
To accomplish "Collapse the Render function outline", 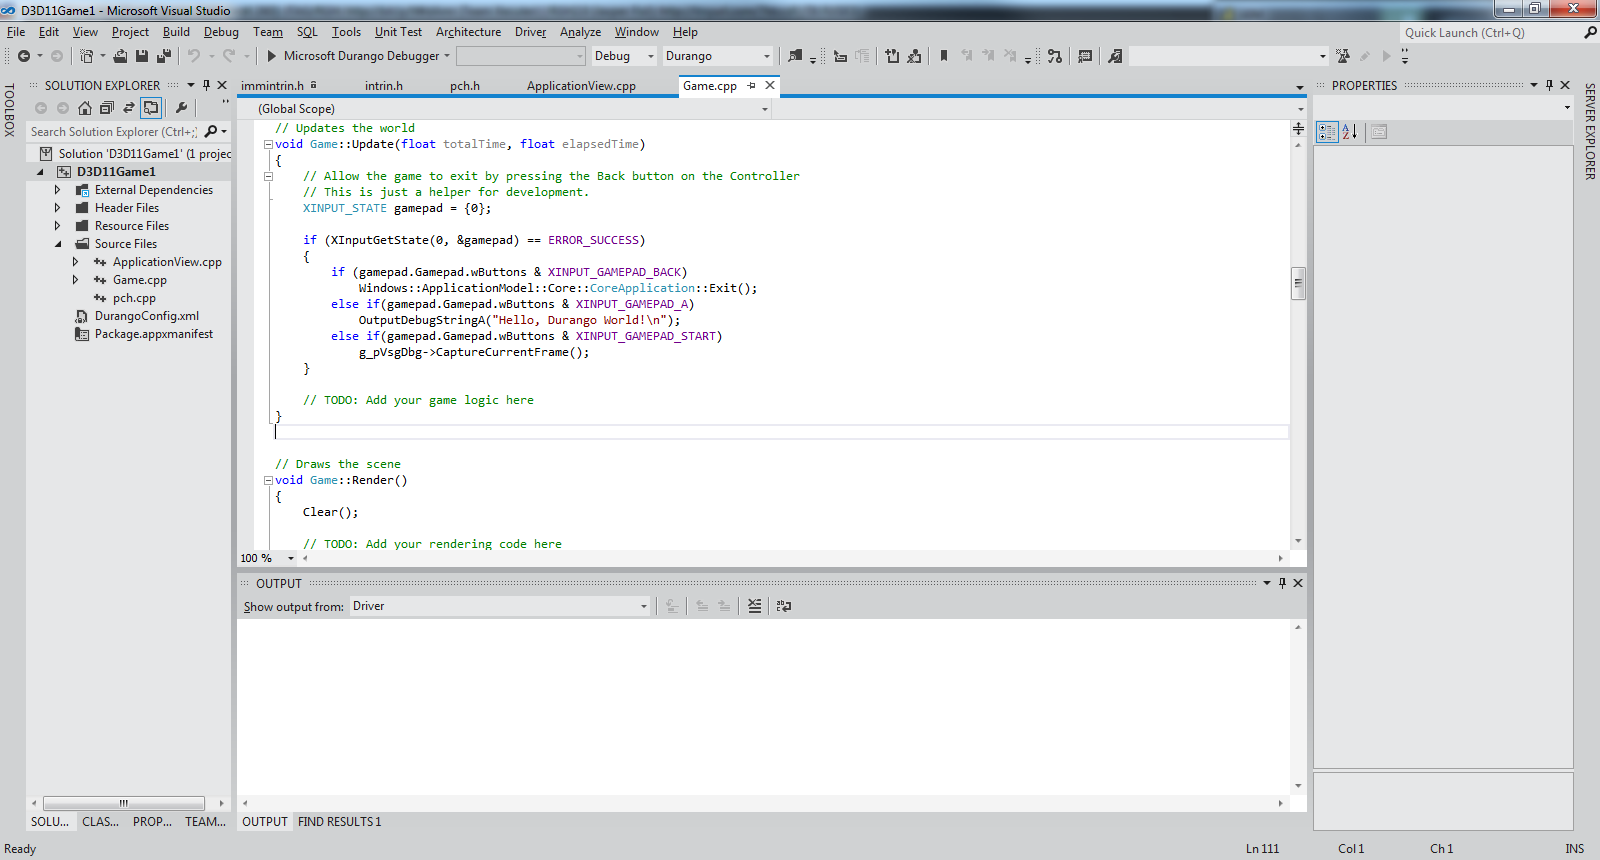I will pos(268,480).
